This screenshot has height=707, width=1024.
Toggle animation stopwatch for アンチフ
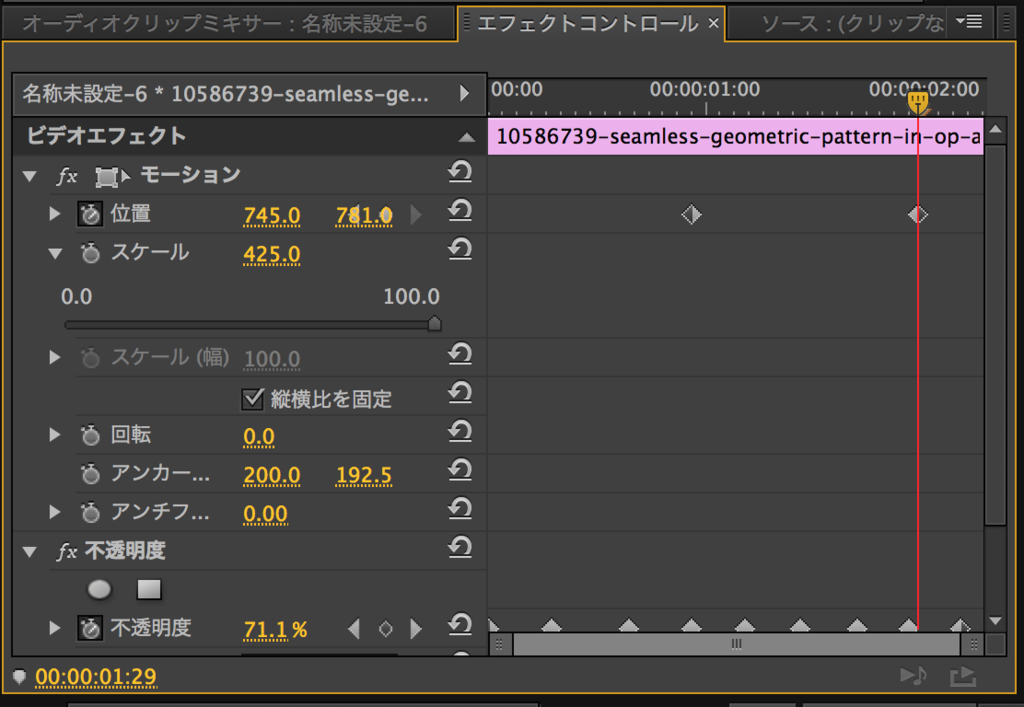coord(90,512)
